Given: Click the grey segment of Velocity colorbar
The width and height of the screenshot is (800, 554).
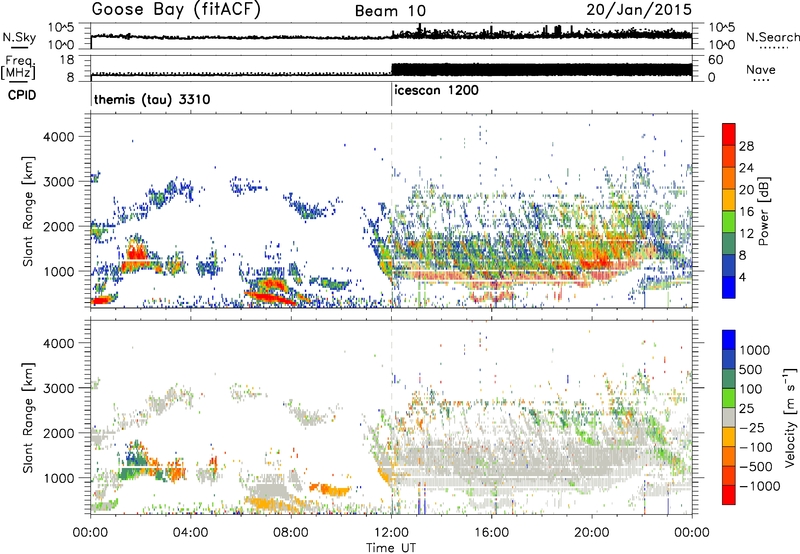Looking at the screenshot, I should (x=729, y=418).
